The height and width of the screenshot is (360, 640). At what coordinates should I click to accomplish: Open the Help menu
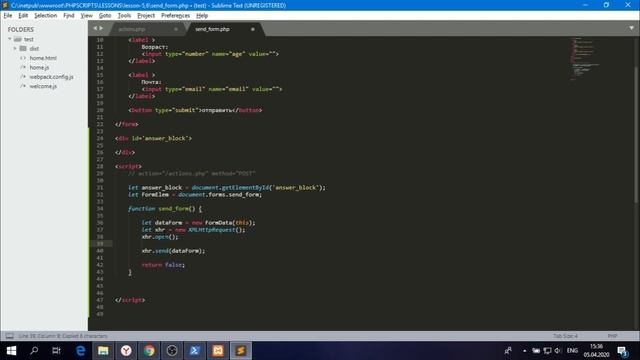pyautogui.click(x=202, y=16)
